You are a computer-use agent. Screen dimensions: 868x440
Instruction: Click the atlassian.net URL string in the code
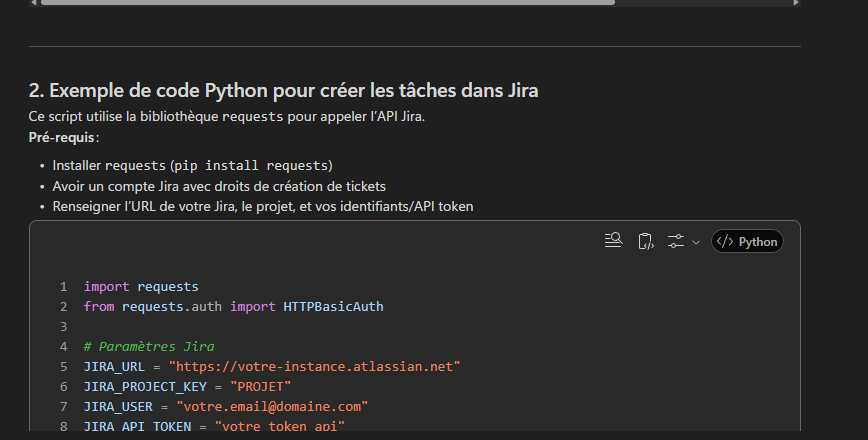[x=314, y=367]
